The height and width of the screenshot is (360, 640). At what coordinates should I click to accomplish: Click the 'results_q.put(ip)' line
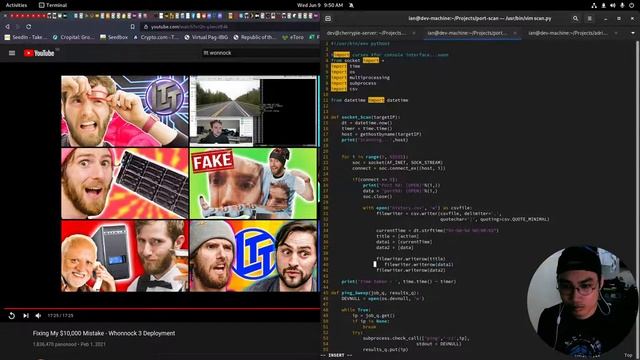[x=385, y=350]
